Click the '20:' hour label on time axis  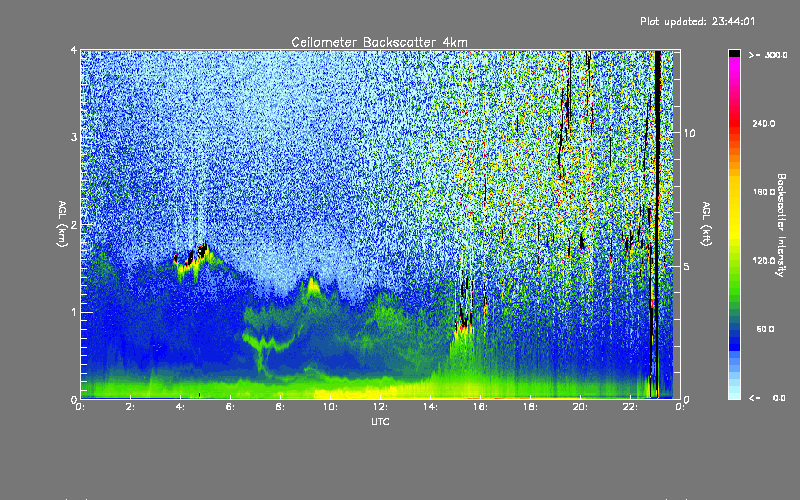pyautogui.click(x=580, y=407)
